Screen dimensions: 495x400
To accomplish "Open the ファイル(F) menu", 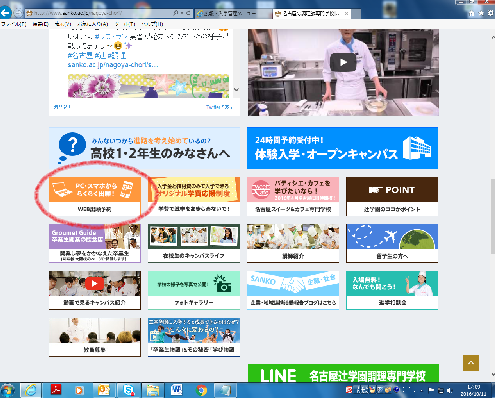I will (13, 24).
